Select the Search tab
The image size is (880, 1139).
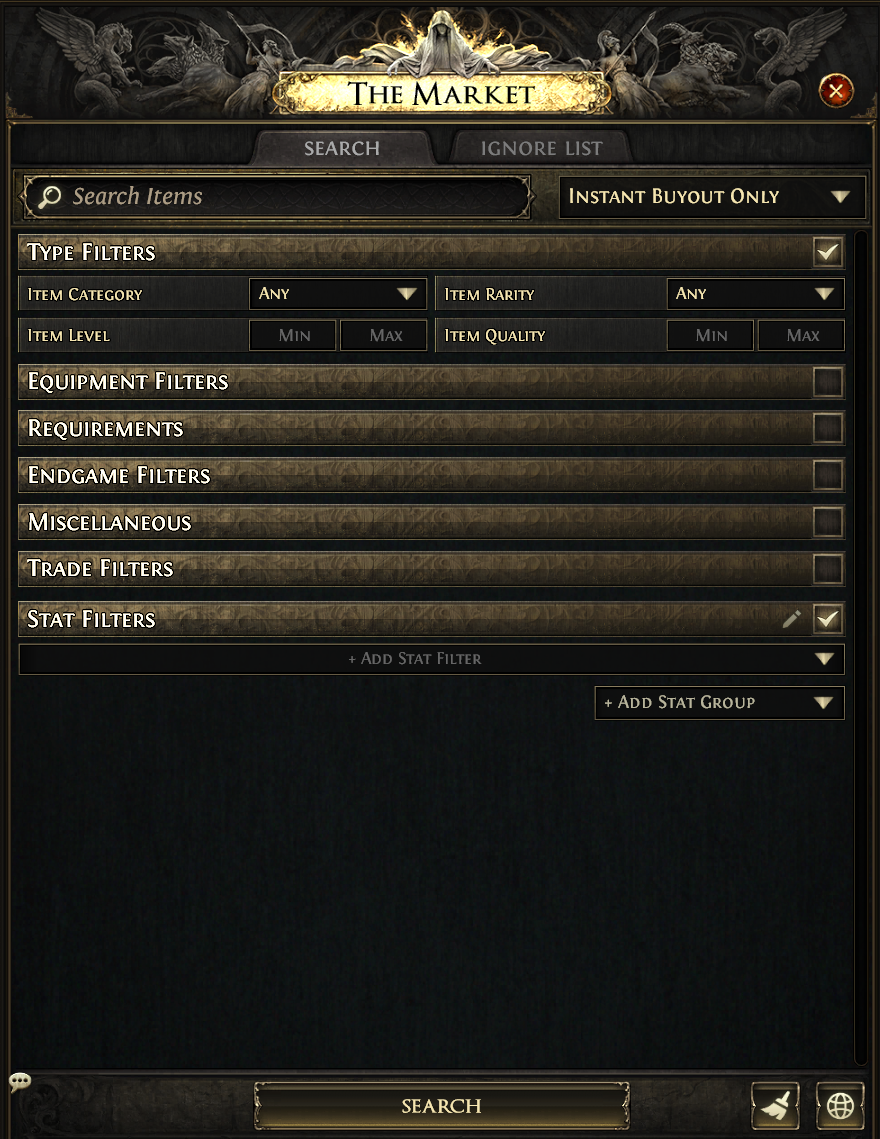(x=342, y=148)
